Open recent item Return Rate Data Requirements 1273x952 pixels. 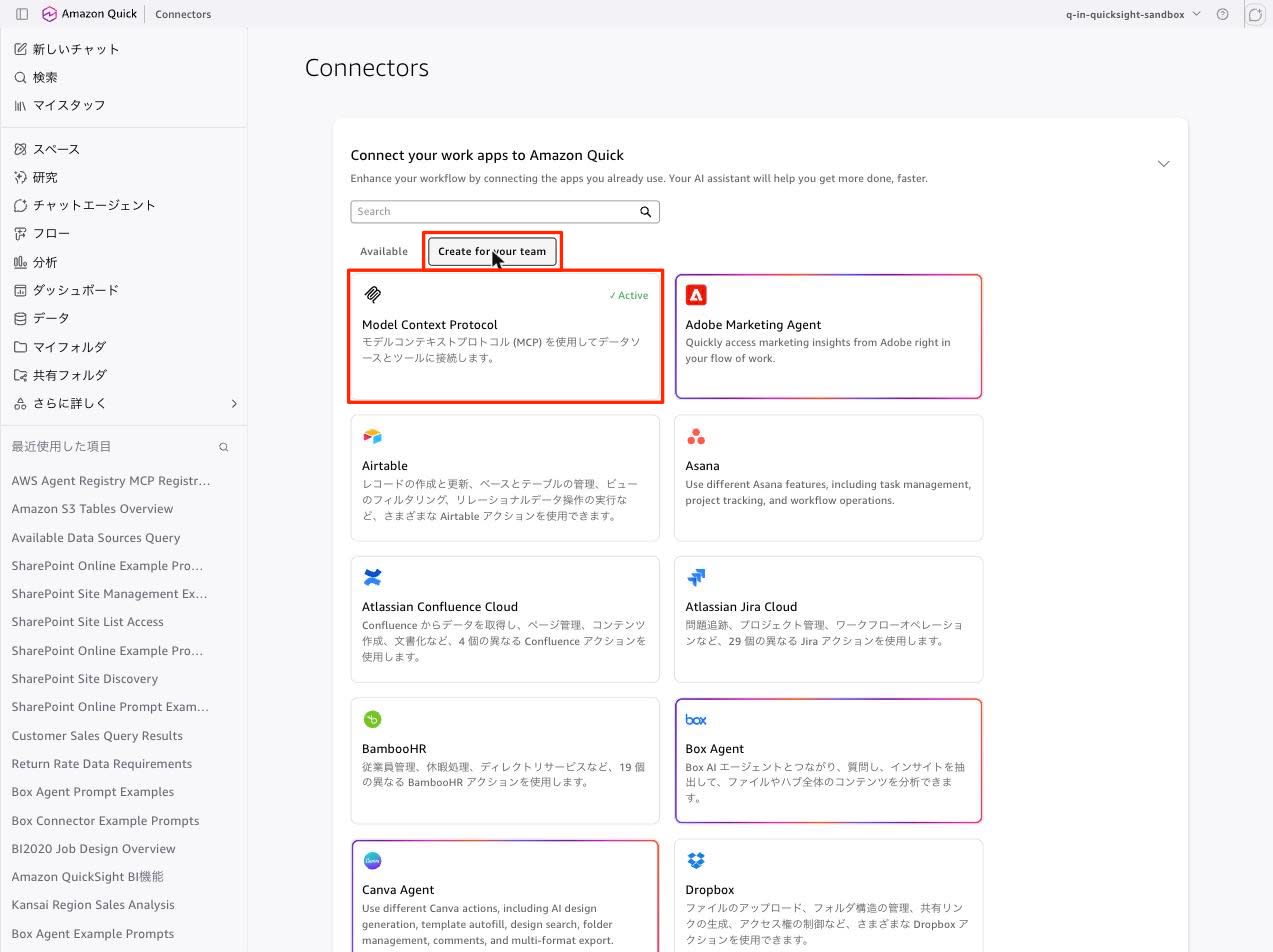pos(101,764)
